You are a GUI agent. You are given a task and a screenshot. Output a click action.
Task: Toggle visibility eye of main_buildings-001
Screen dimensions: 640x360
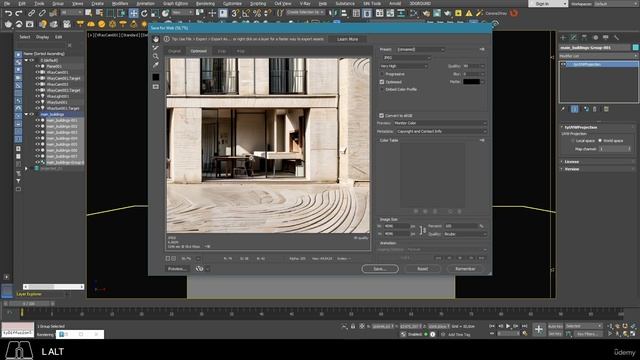[38, 121]
